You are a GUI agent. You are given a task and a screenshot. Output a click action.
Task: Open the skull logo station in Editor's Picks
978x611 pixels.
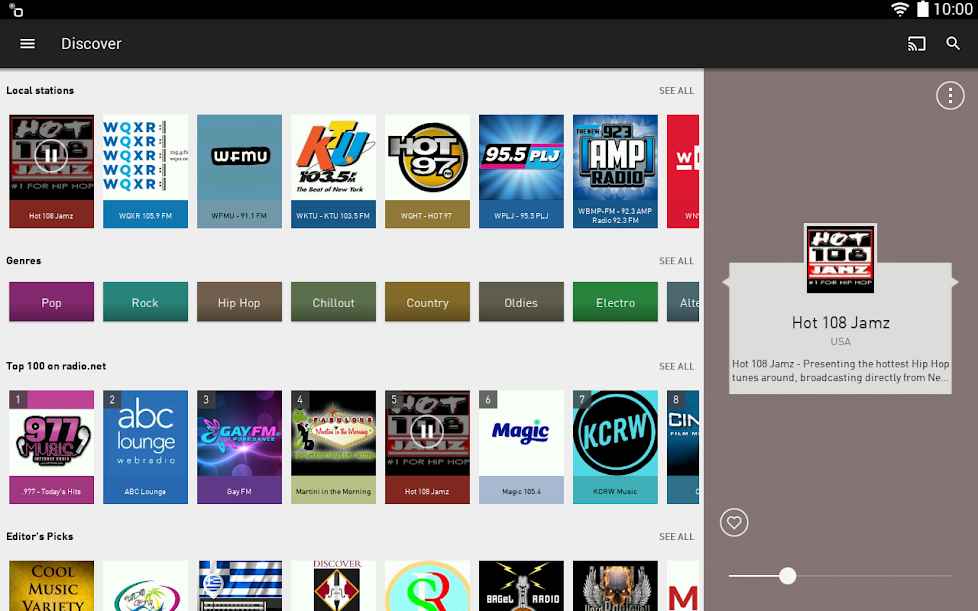point(616,585)
